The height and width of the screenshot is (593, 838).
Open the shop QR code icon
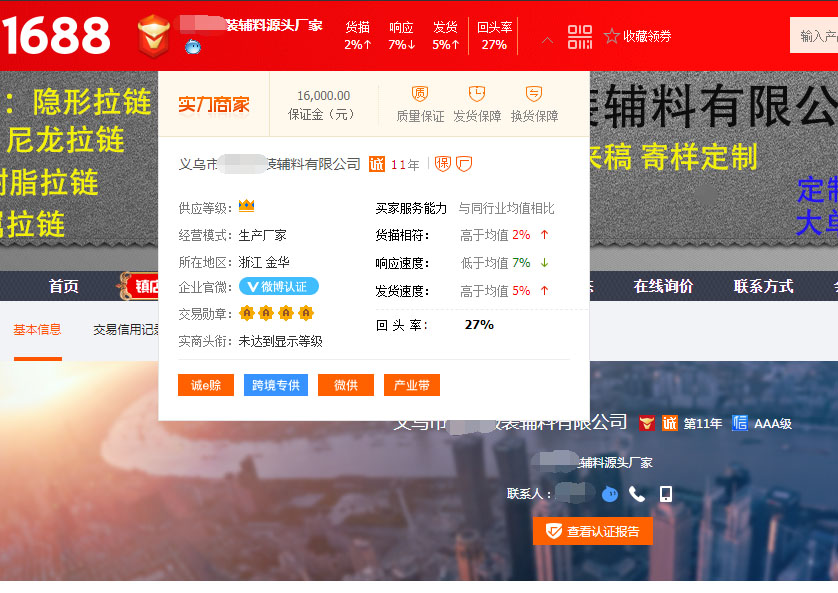point(580,36)
